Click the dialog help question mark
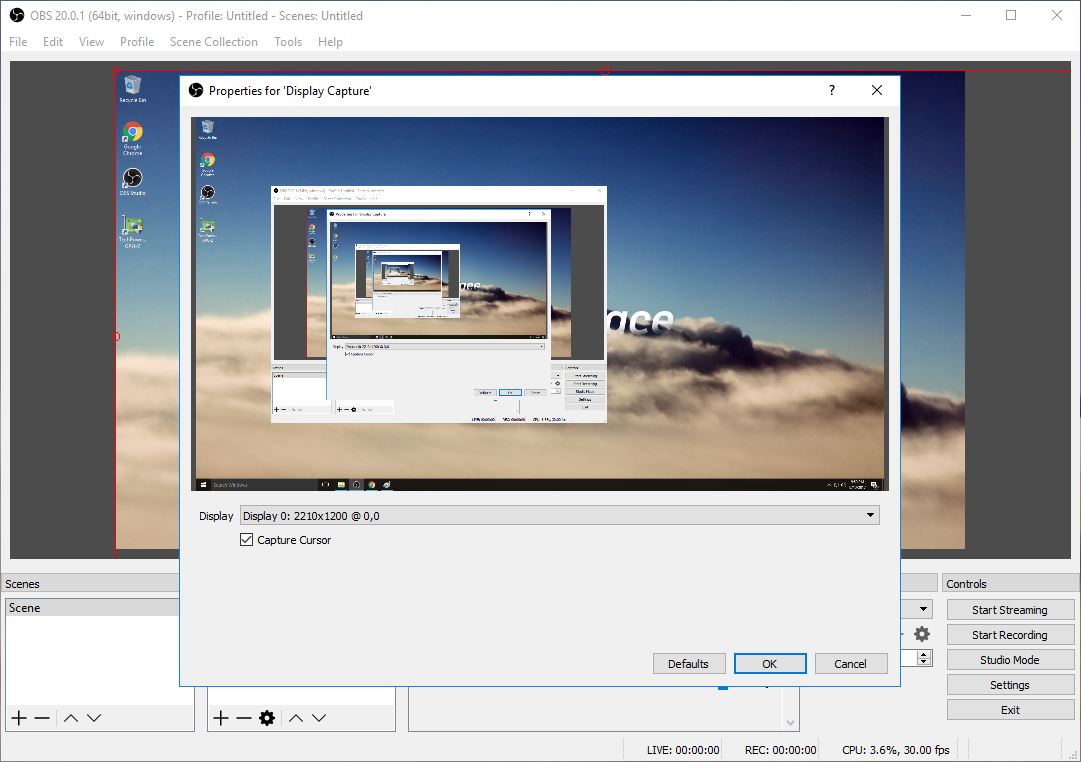The height and width of the screenshot is (762, 1081). pos(831,90)
